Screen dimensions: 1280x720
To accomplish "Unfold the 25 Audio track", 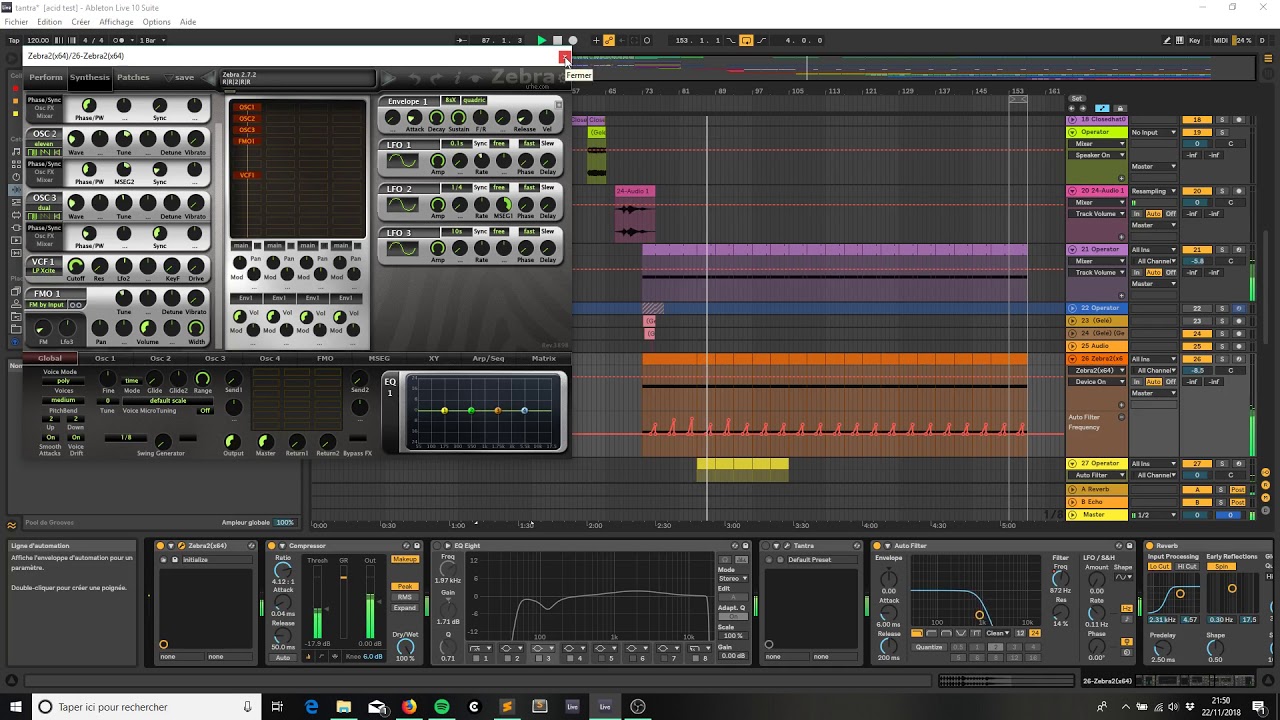I will pos(1073,346).
